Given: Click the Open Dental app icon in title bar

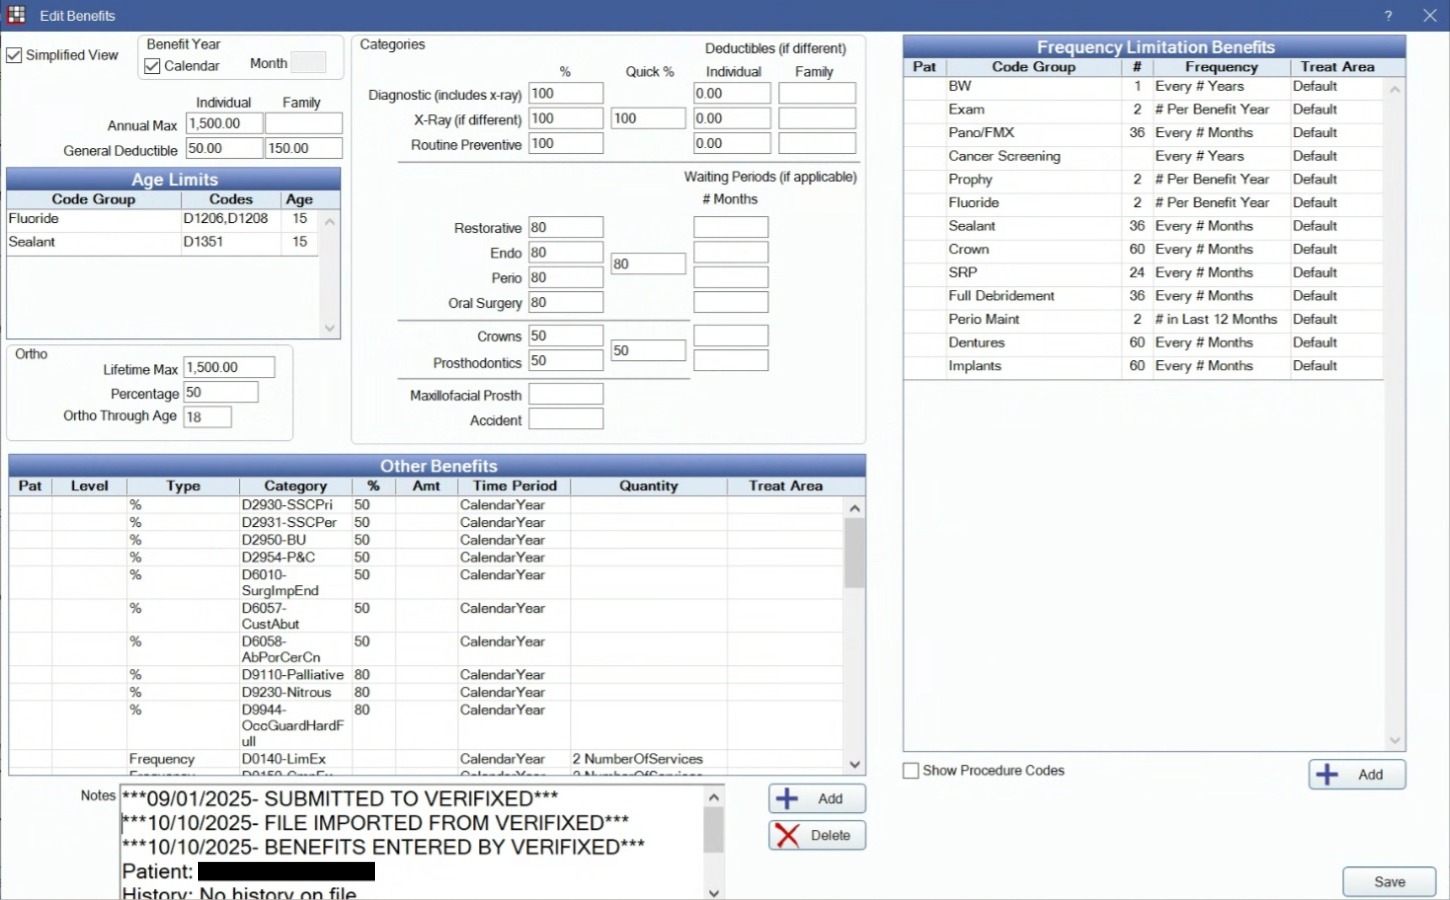Looking at the screenshot, I should [x=17, y=15].
